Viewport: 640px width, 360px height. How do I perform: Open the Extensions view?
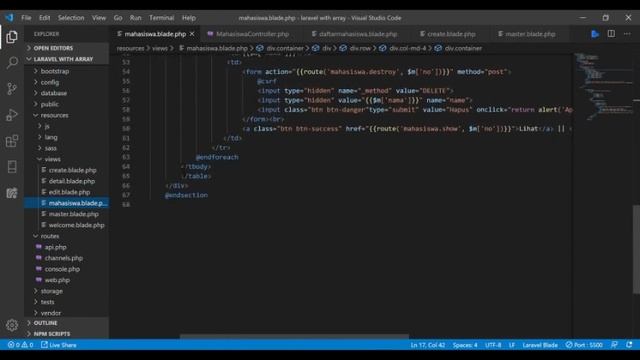coord(12,141)
